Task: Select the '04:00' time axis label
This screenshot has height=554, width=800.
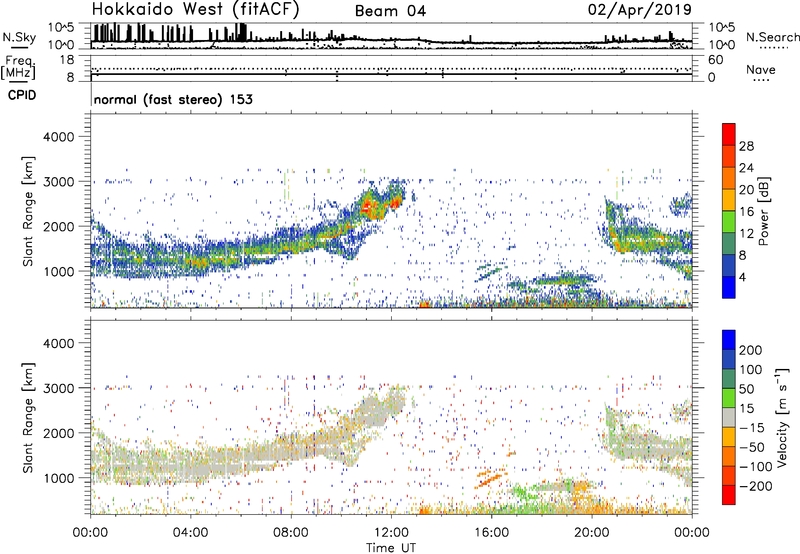Action: click(190, 533)
